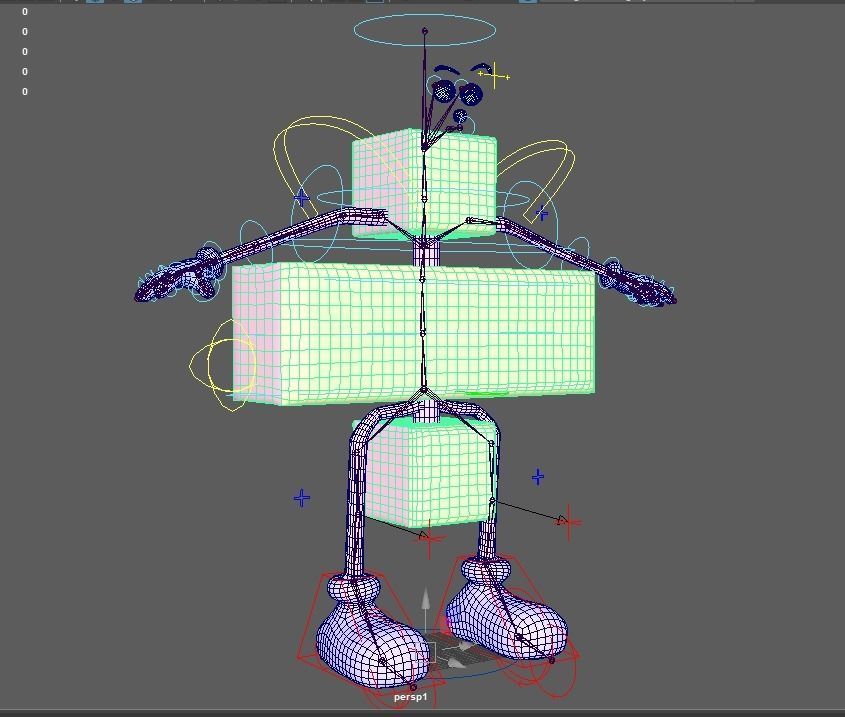
Task: Select the character's right eyeball sphere
Action: click(x=471, y=94)
